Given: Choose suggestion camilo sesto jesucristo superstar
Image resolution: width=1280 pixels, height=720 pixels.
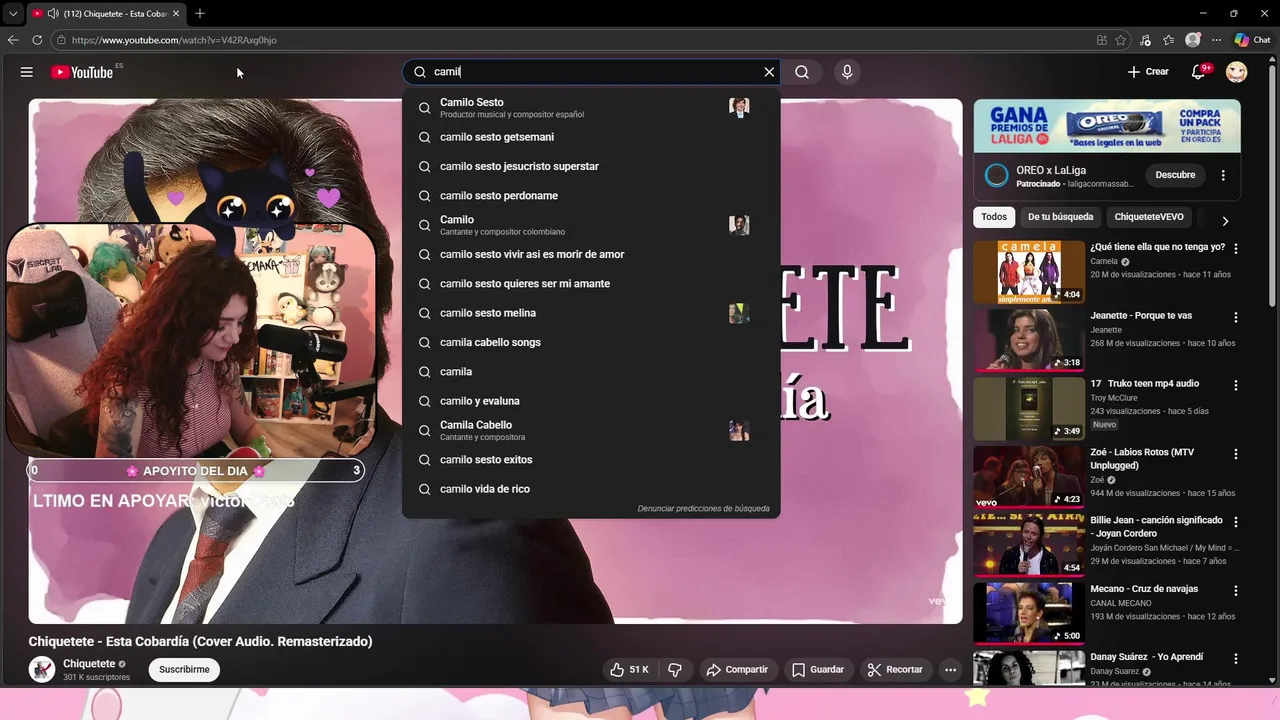Looking at the screenshot, I should [591, 166].
